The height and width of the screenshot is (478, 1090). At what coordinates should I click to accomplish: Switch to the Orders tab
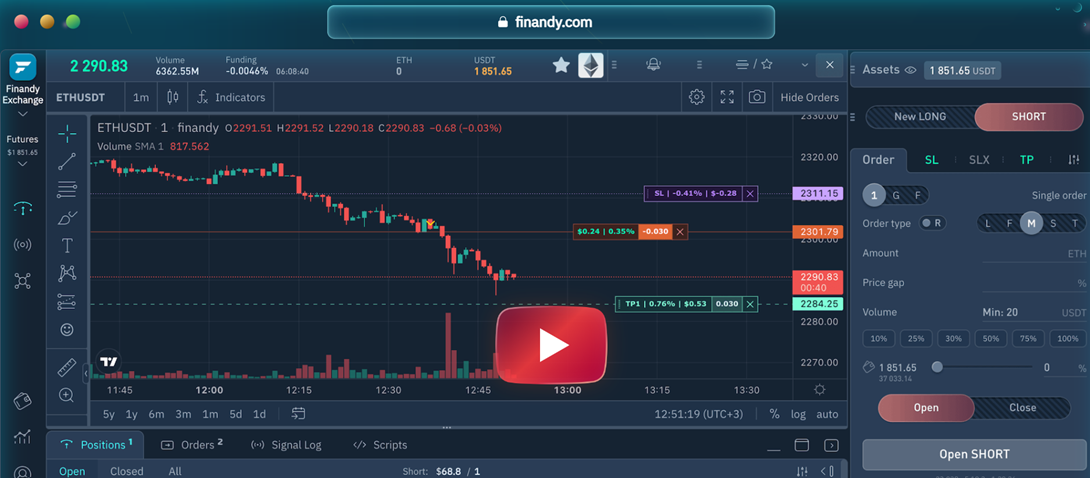click(193, 445)
